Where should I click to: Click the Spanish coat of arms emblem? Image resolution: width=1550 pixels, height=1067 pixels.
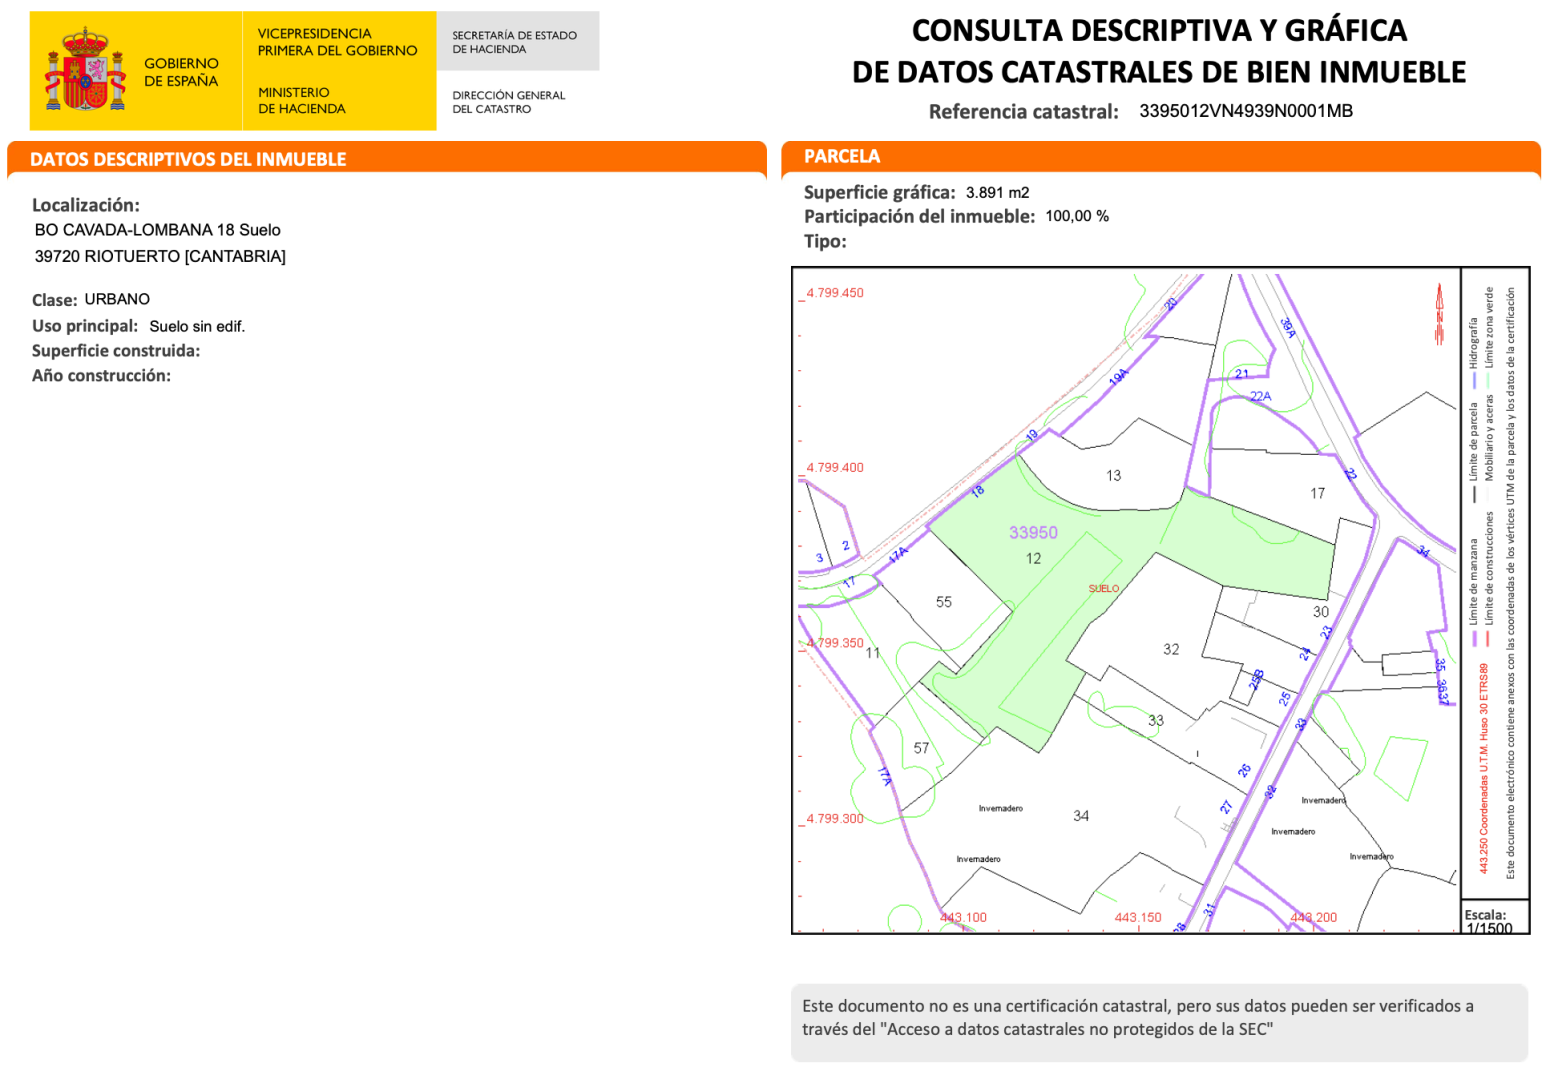86,70
